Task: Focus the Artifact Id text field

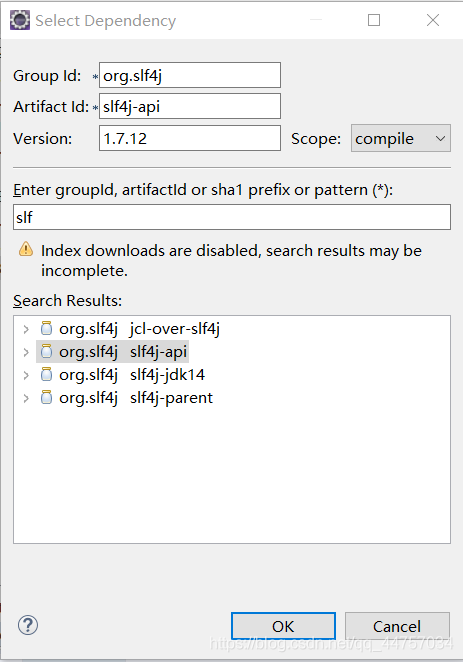Action: coord(190,106)
